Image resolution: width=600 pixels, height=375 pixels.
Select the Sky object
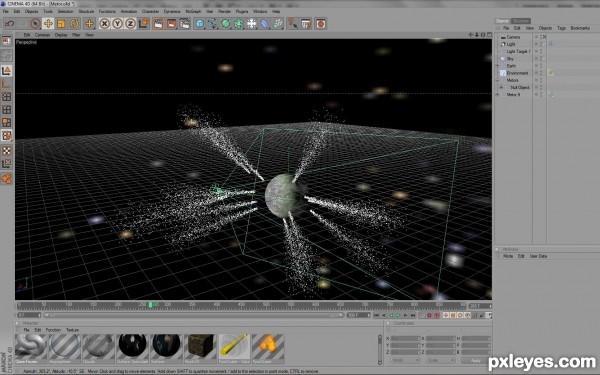pos(510,59)
